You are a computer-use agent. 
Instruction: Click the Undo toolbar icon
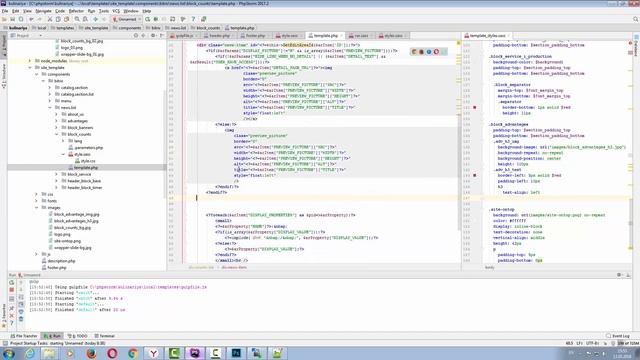click(31, 19)
